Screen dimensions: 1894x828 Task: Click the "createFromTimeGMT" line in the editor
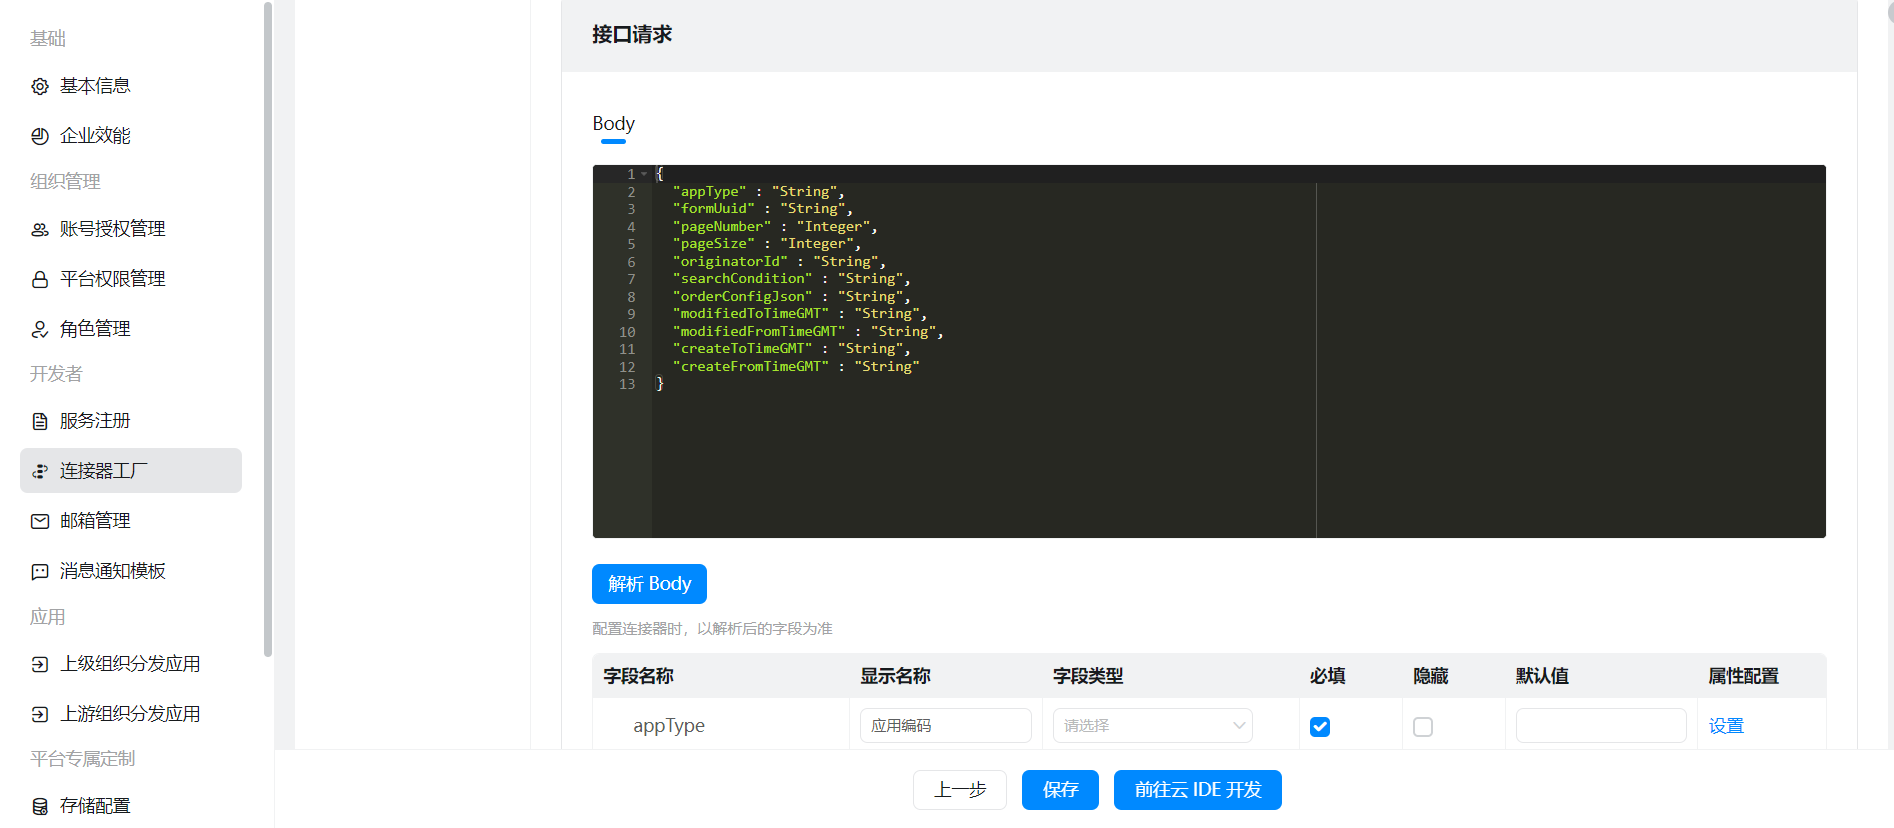click(x=796, y=367)
